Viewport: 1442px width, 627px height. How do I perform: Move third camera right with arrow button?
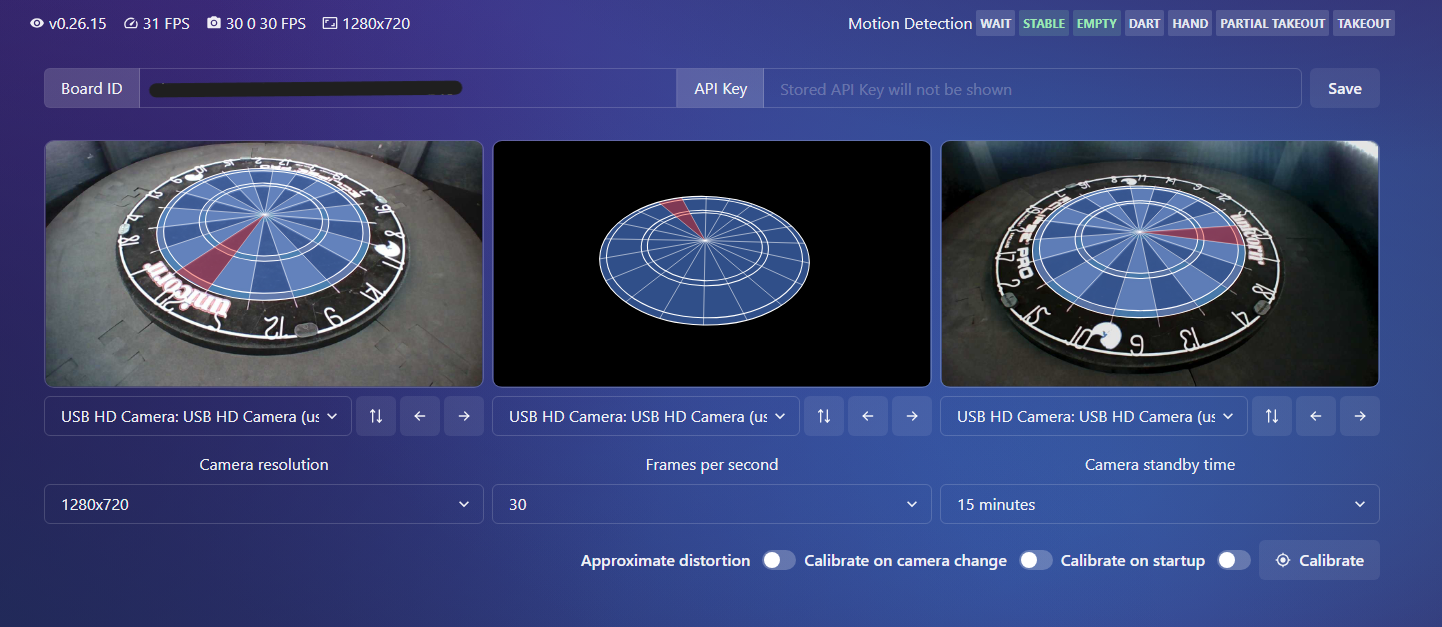pyautogui.click(x=1360, y=416)
